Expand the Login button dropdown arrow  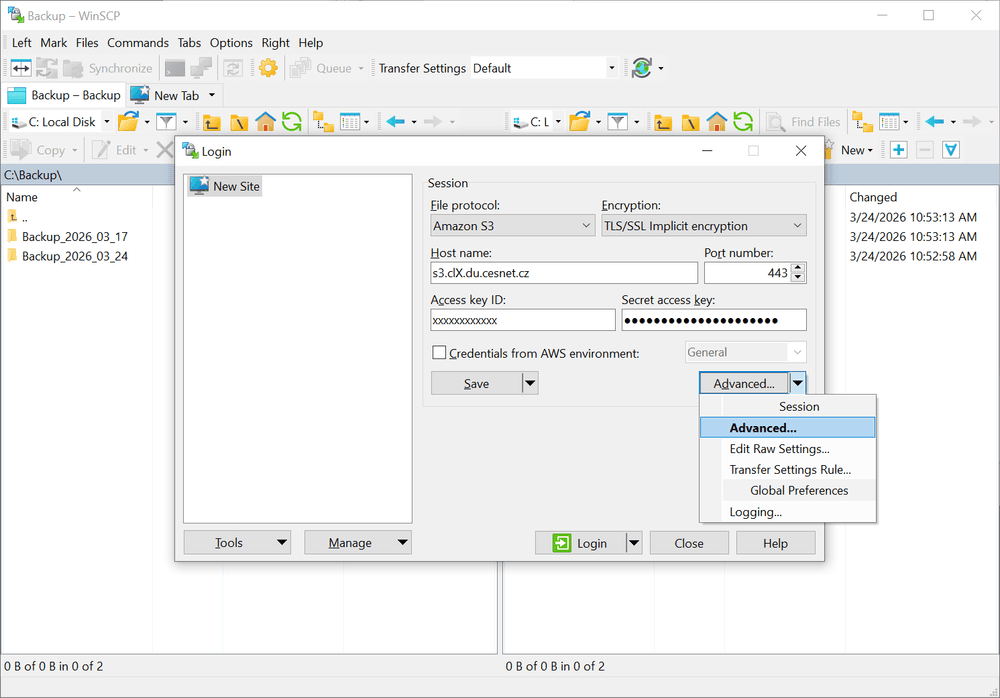[634, 543]
